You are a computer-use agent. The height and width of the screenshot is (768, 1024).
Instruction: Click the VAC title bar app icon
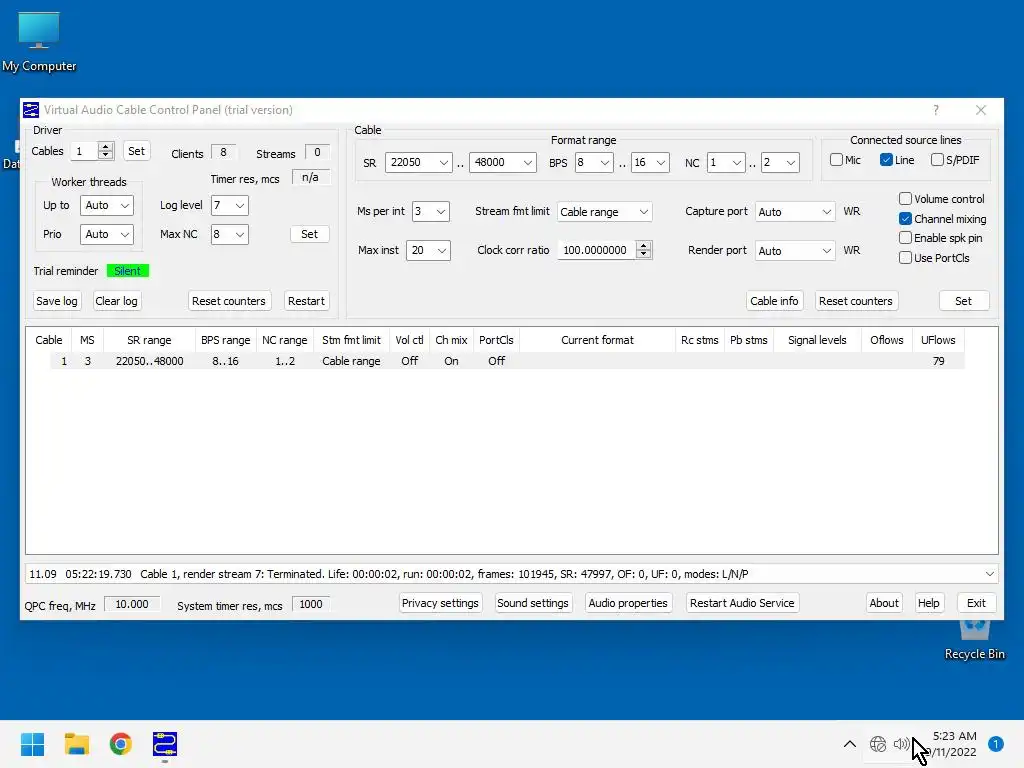pyautogui.click(x=31, y=110)
